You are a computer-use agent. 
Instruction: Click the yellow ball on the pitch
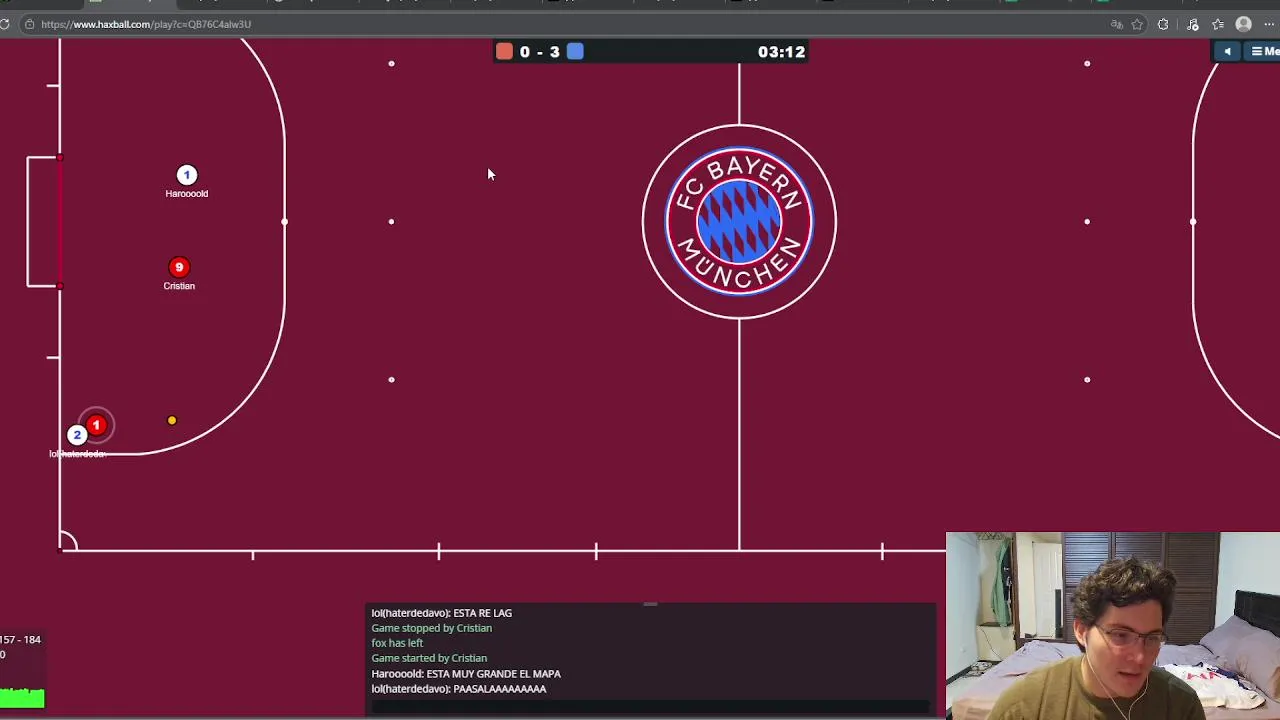172,421
